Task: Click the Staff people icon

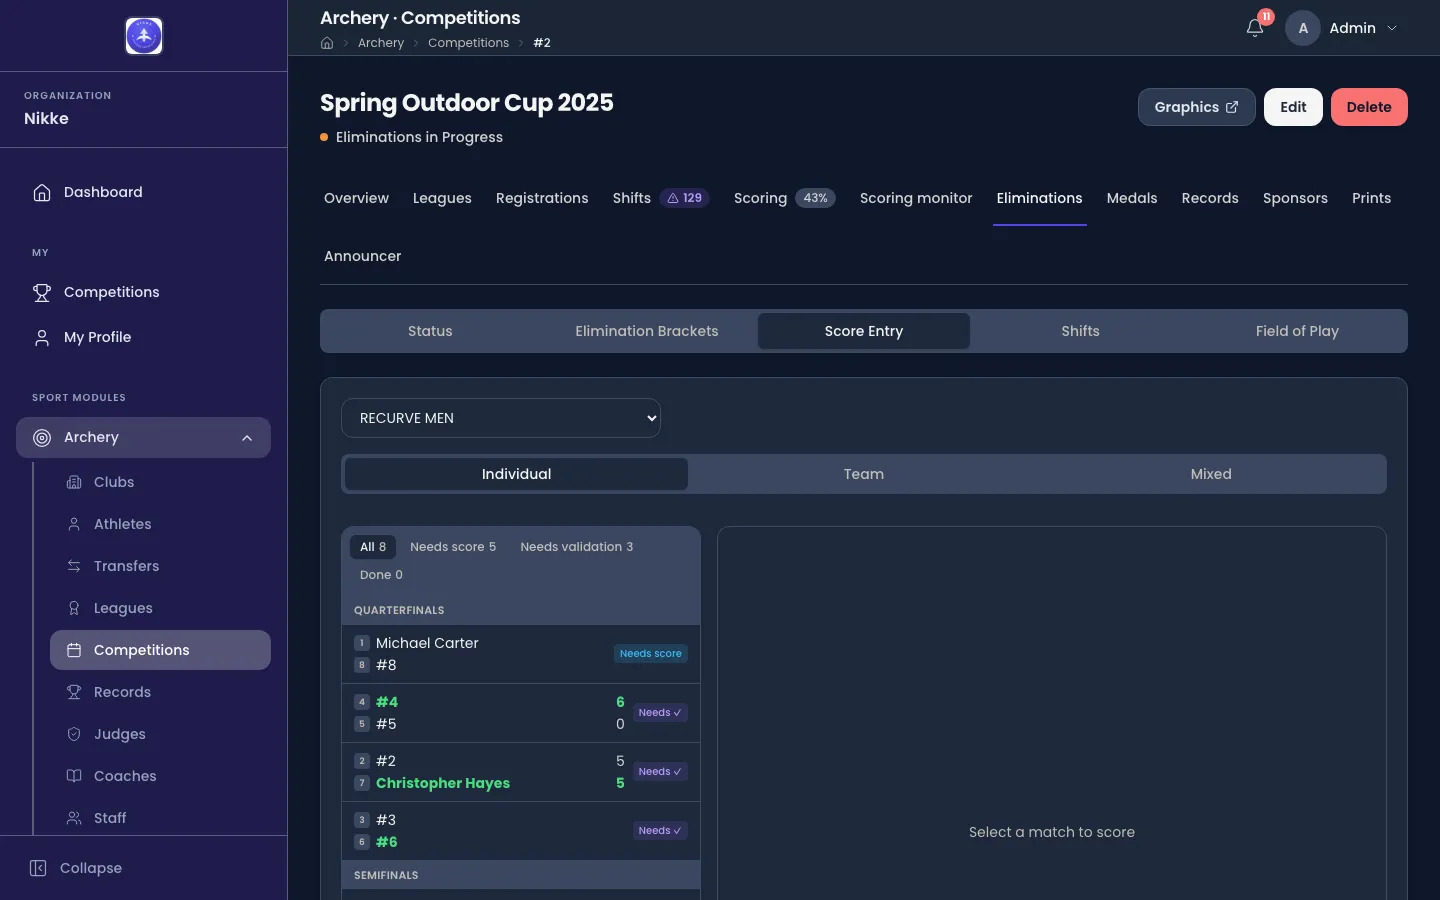Action: (x=74, y=818)
